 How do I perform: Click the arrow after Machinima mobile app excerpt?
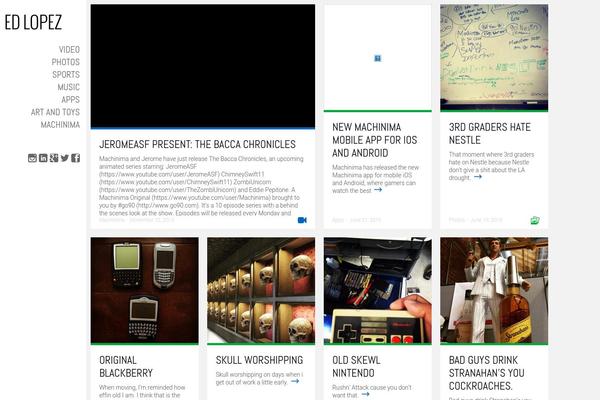coord(378,190)
